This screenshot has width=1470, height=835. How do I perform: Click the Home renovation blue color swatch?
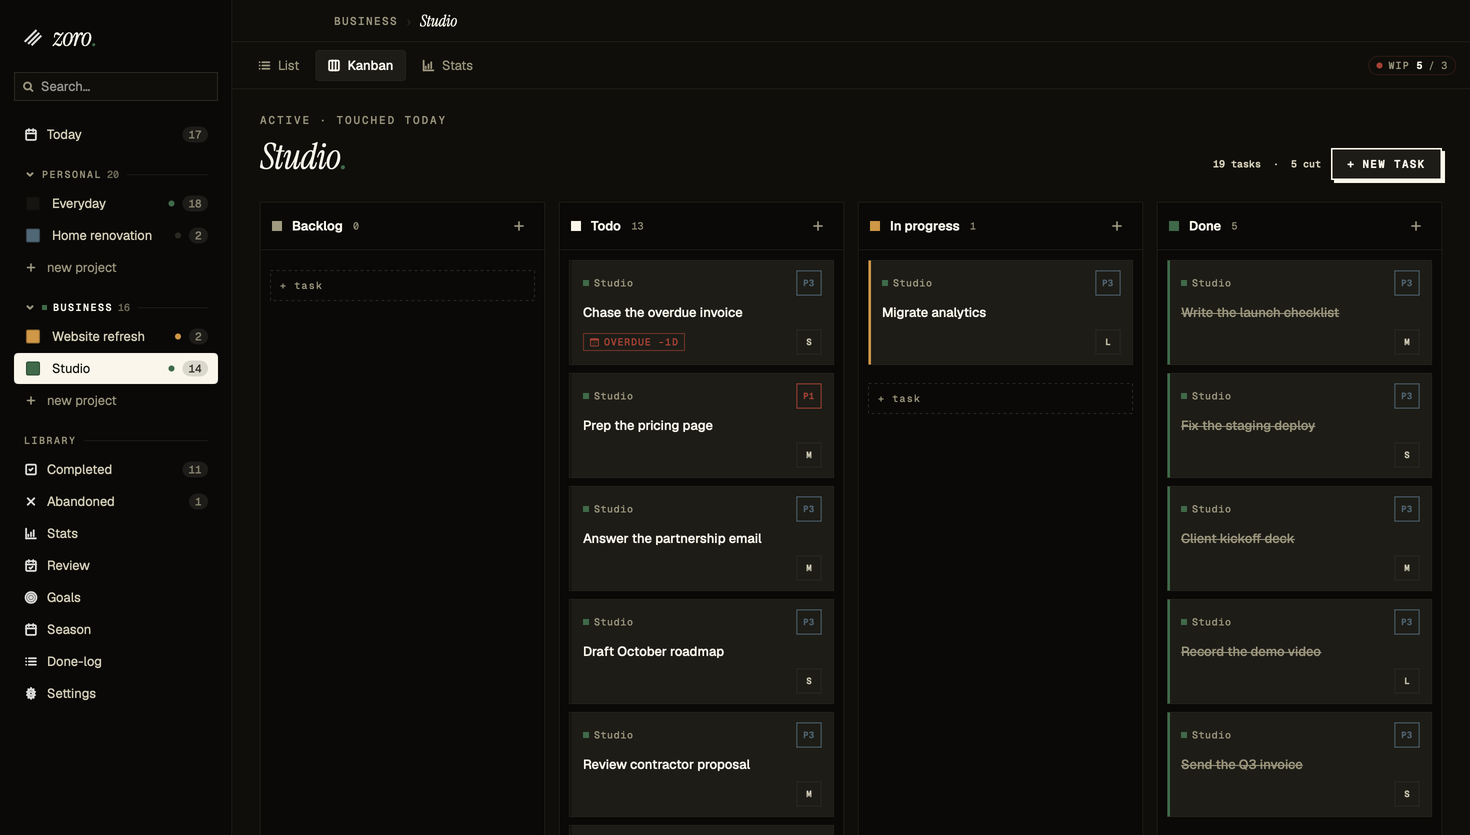click(x=33, y=236)
